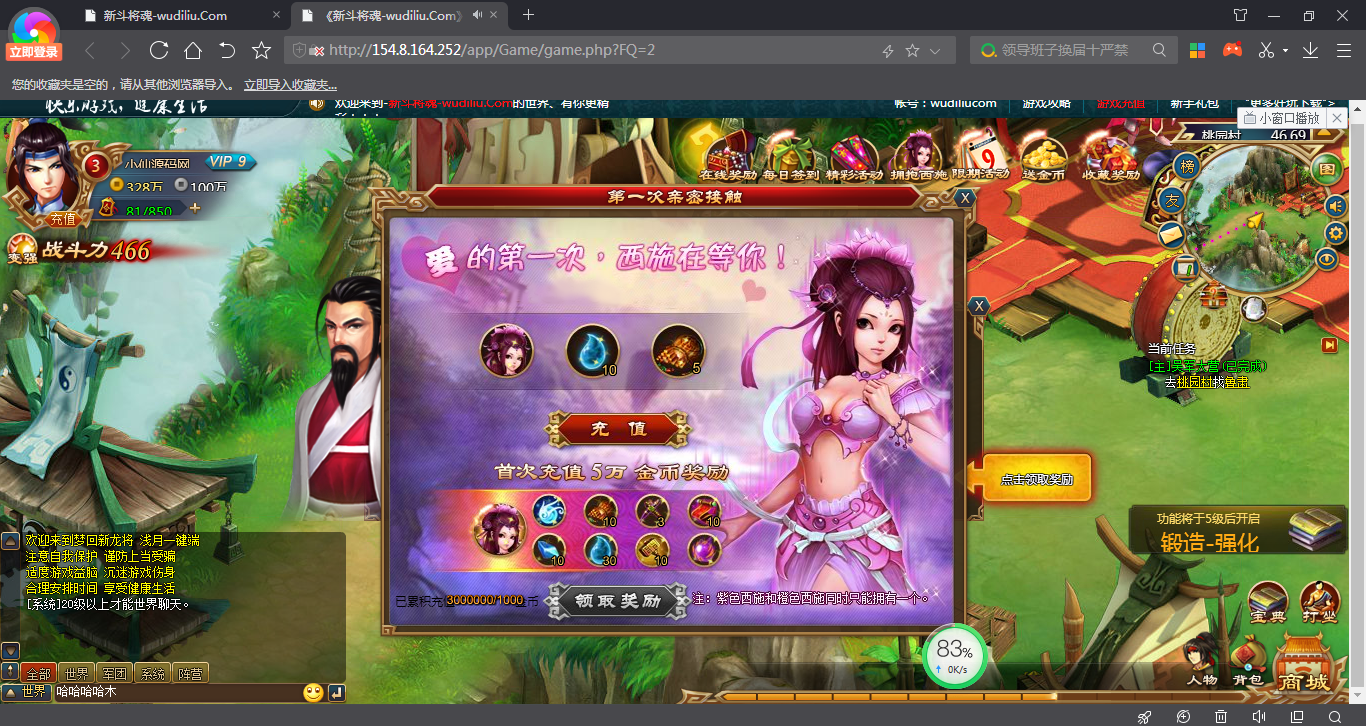Select the 全部 chat tab
Viewport: 1366px width, 726px height.
[x=38, y=674]
